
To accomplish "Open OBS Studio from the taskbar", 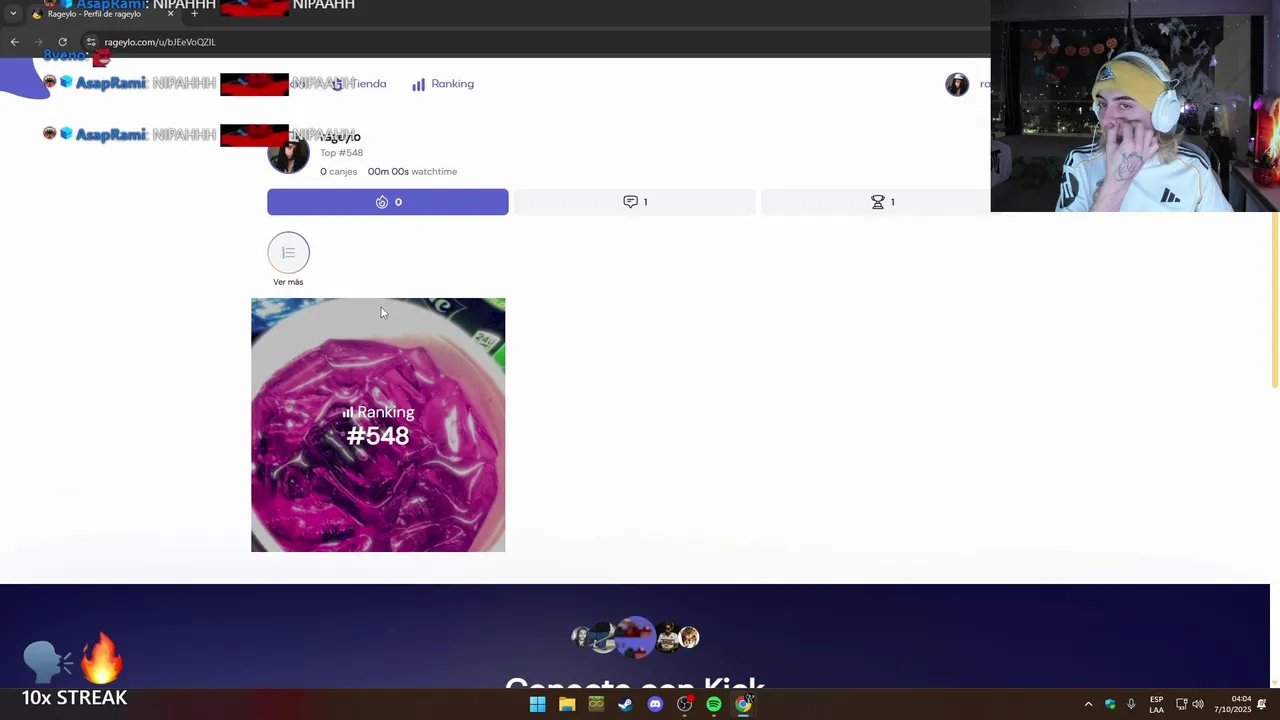I will (684, 704).
